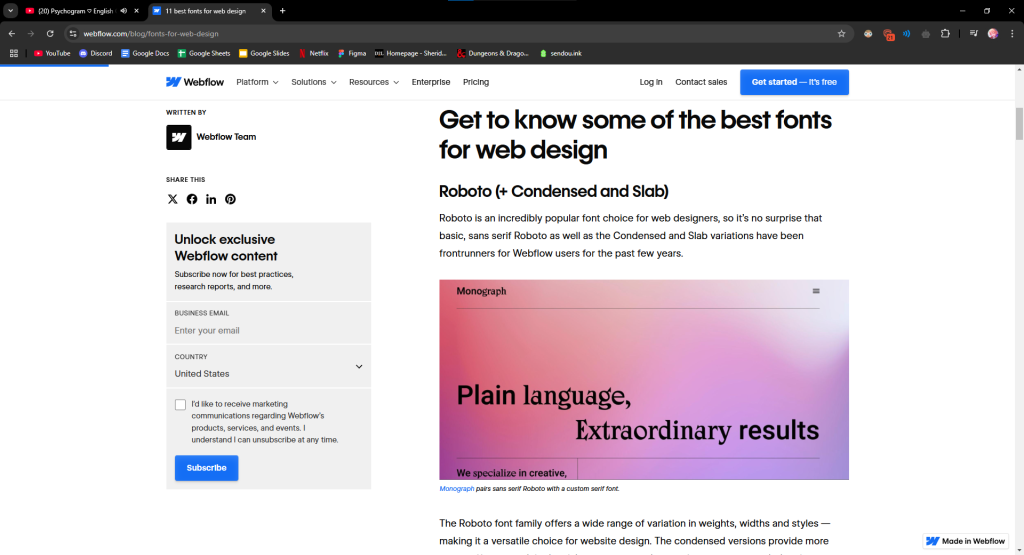The image size is (1024, 555).
Task: Open the apps grid in bookmarks bar
Action: click(x=14, y=54)
